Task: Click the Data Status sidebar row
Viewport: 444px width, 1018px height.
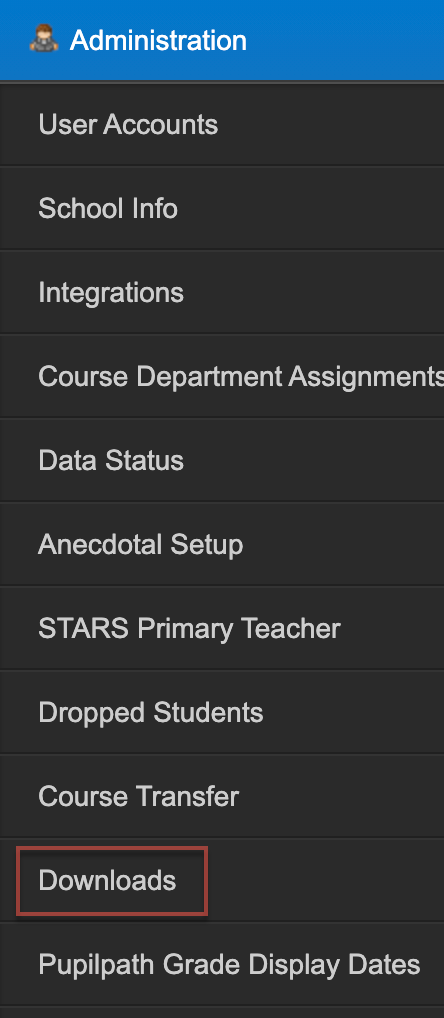Action: (222, 460)
